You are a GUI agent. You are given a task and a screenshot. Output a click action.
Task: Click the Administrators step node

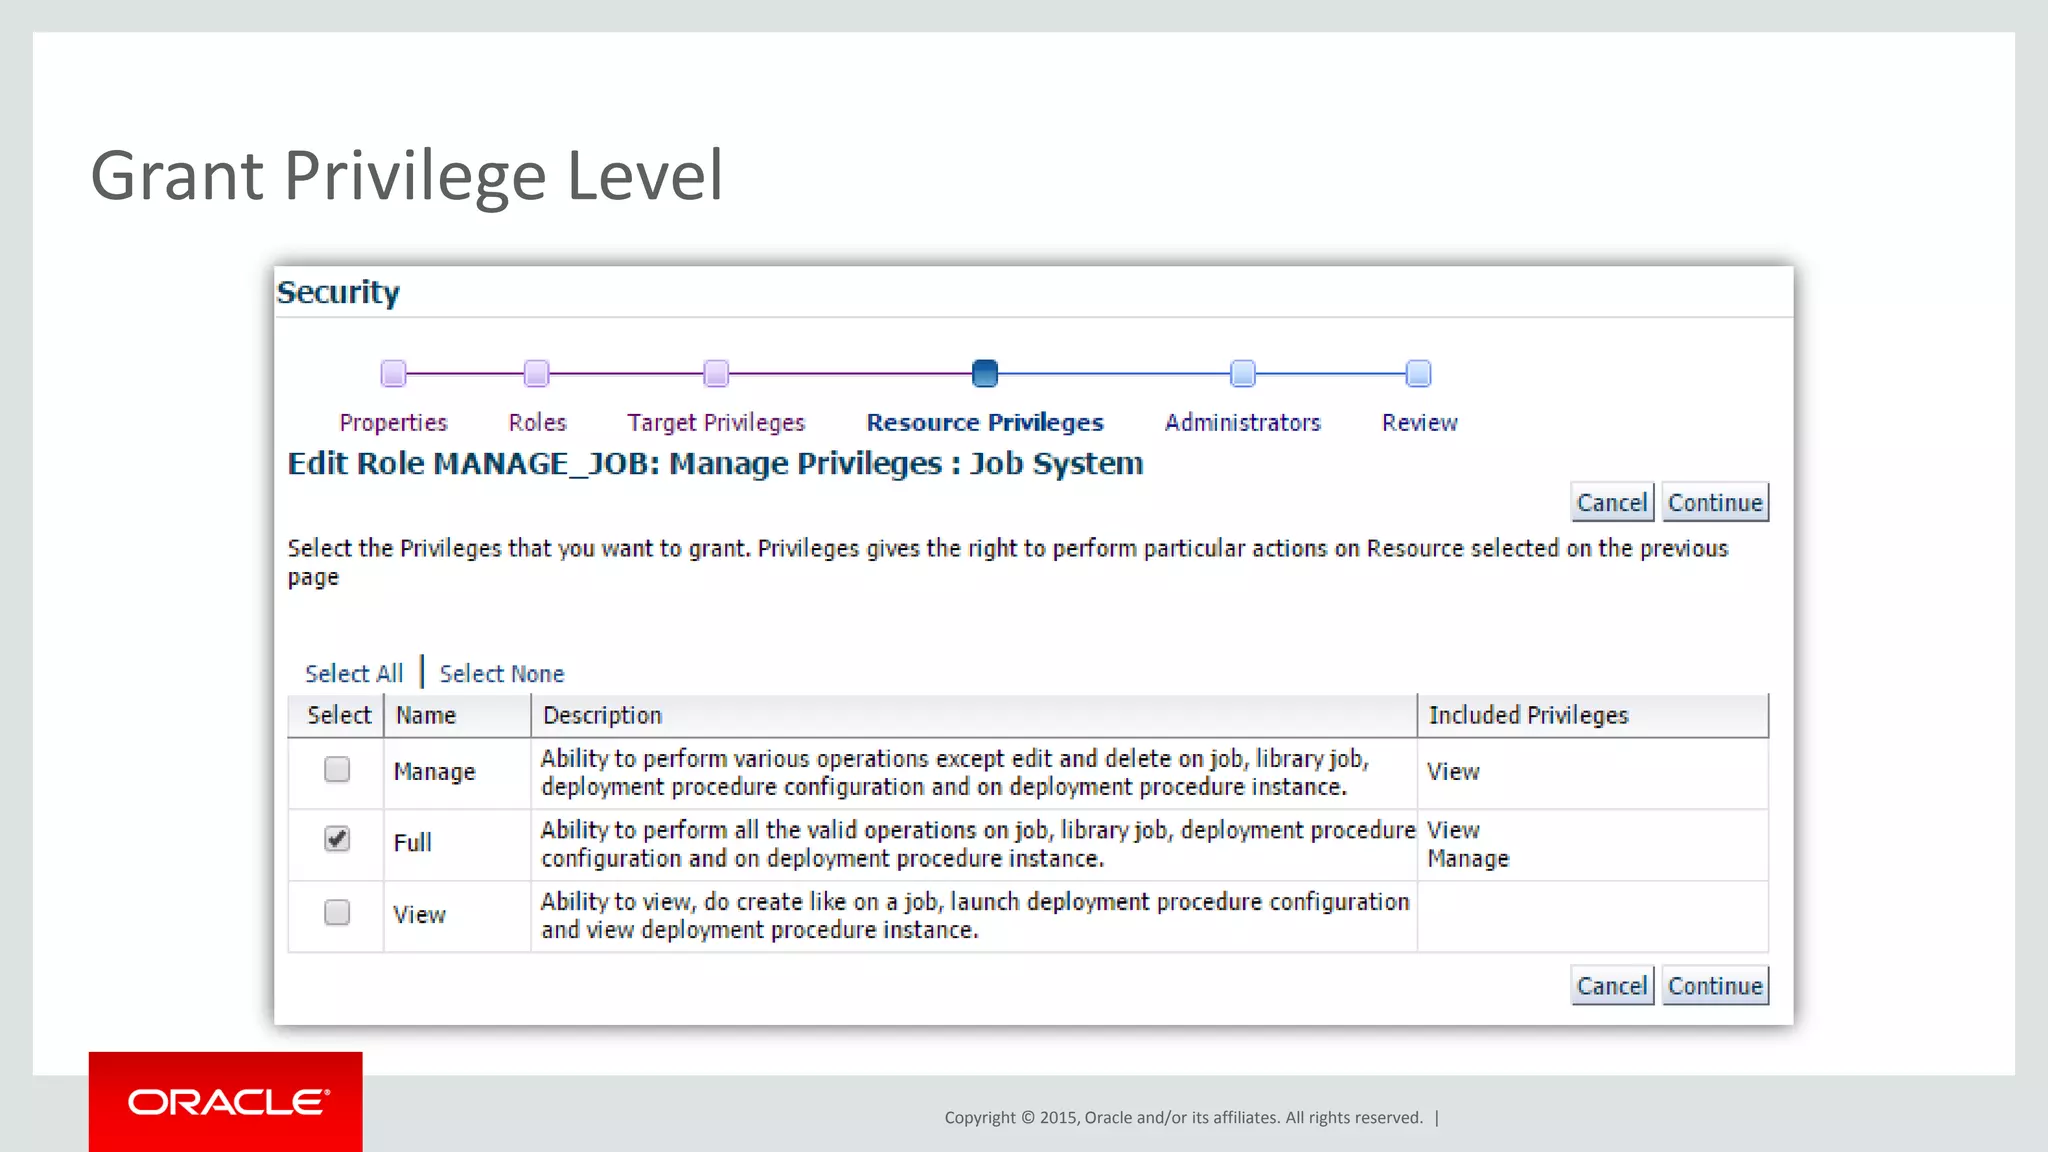tap(1243, 374)
